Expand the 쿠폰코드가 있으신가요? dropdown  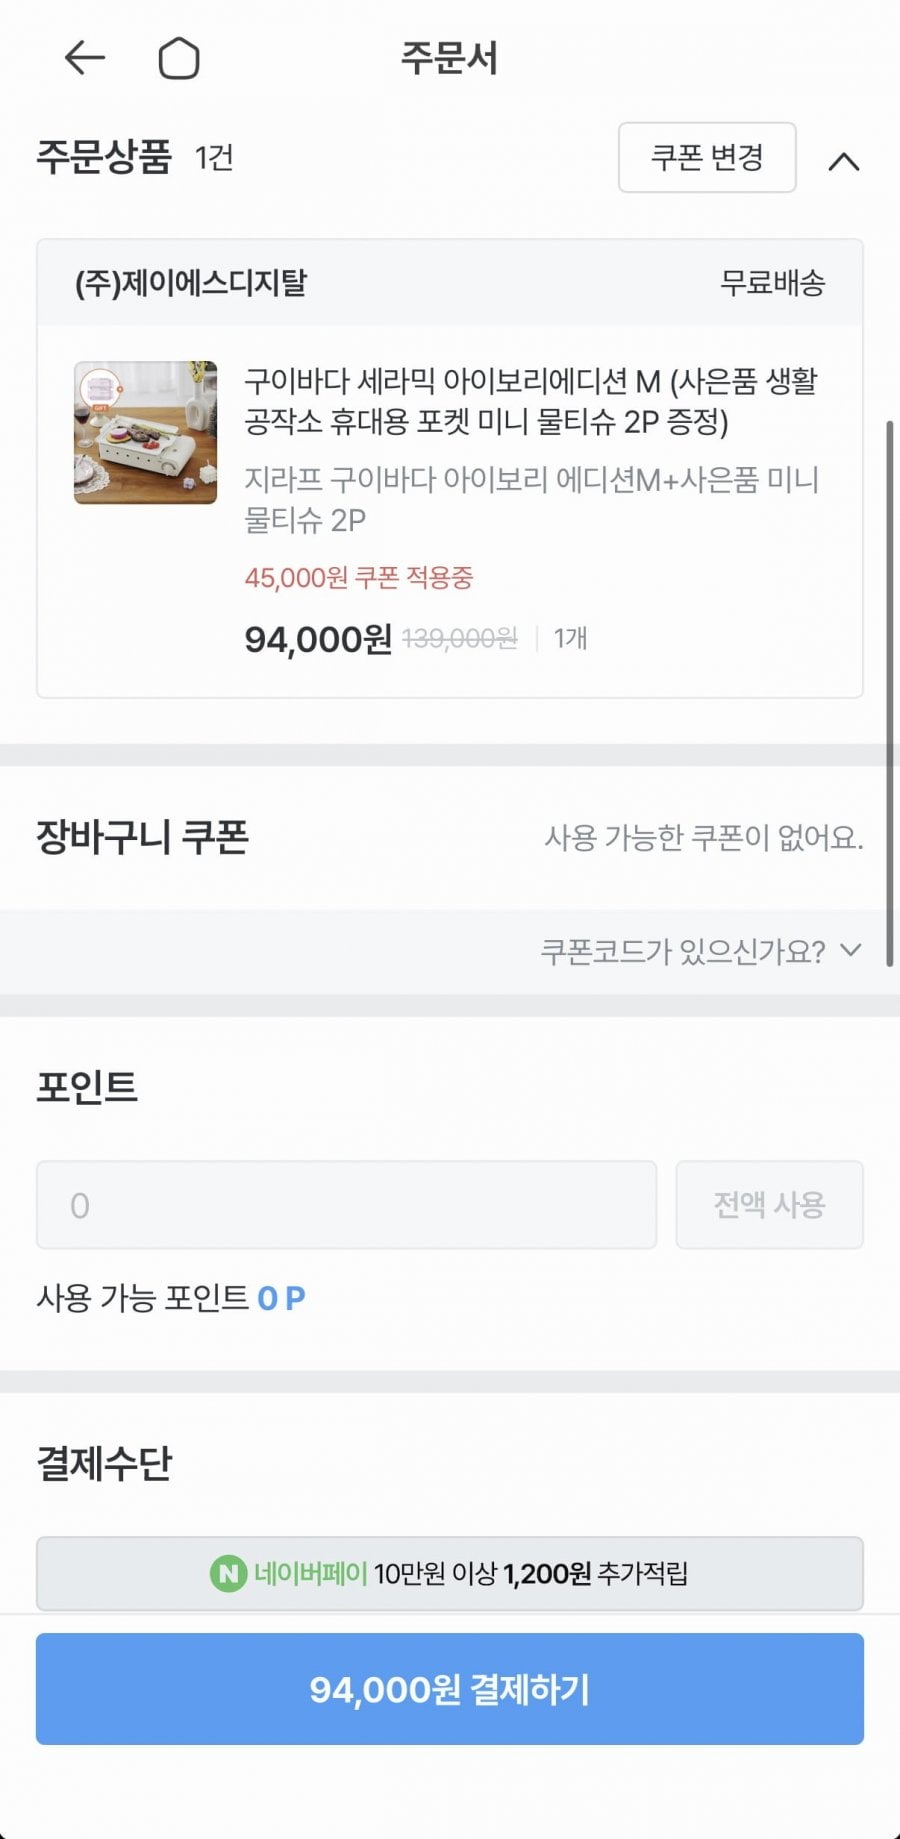point(700,951)
